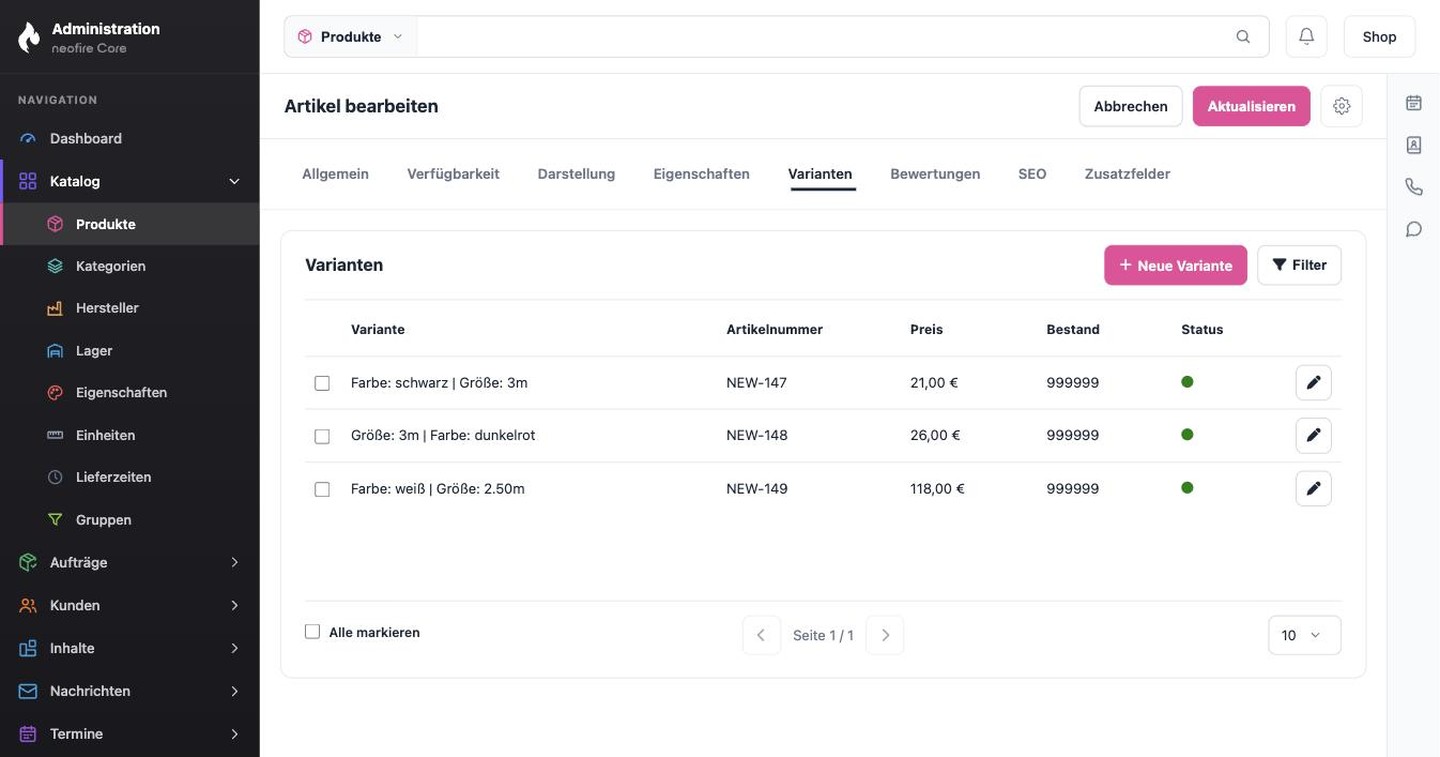Screen dimensions: 1440x757
Task: Select the 'Farbe: weiß | Größe: 2.50m' checkbox
Action: tap(322, 489)
